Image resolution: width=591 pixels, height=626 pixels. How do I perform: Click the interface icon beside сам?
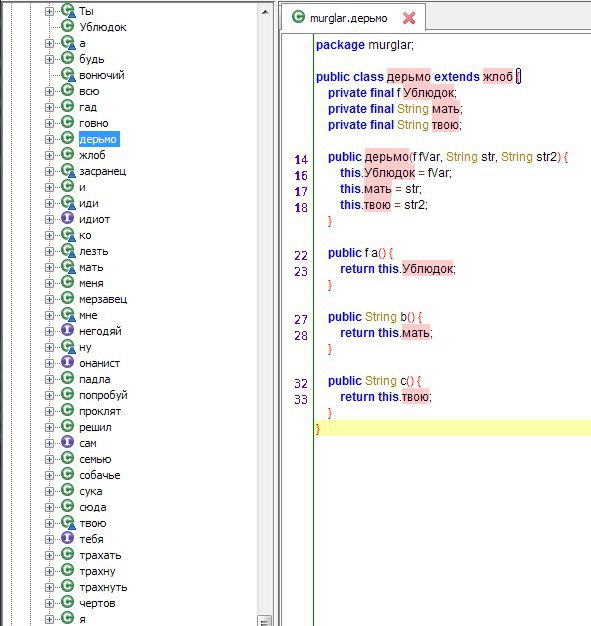coord(67,442)
